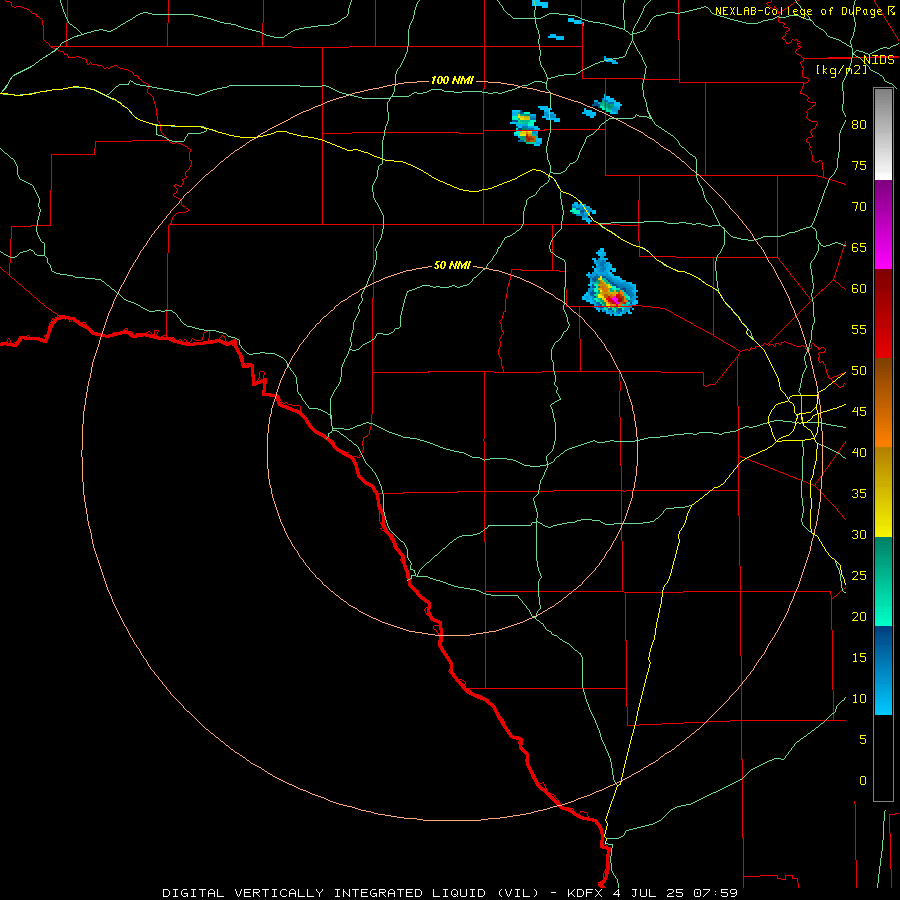Click the small blue echo crossing the yellow highway

click(583, 211)
